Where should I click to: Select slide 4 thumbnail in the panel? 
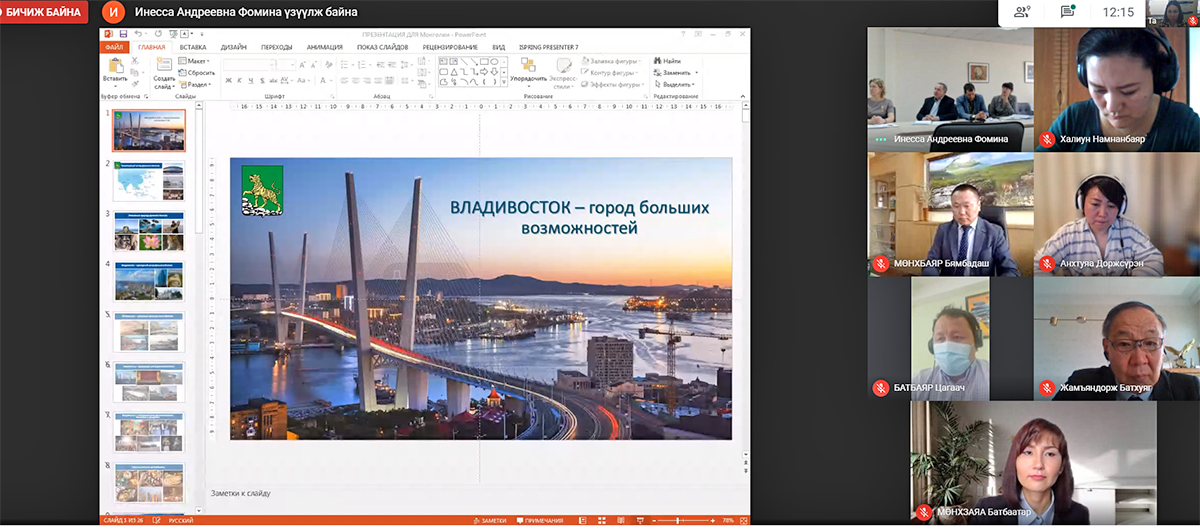click(149, 281)
